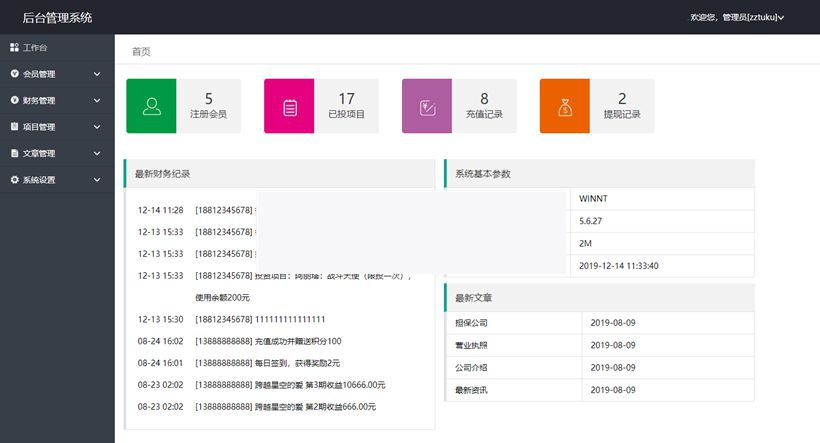Viewport: 820px width, 443px height.
Task: Click the purple recharge records icon
Action: [427, 106]
